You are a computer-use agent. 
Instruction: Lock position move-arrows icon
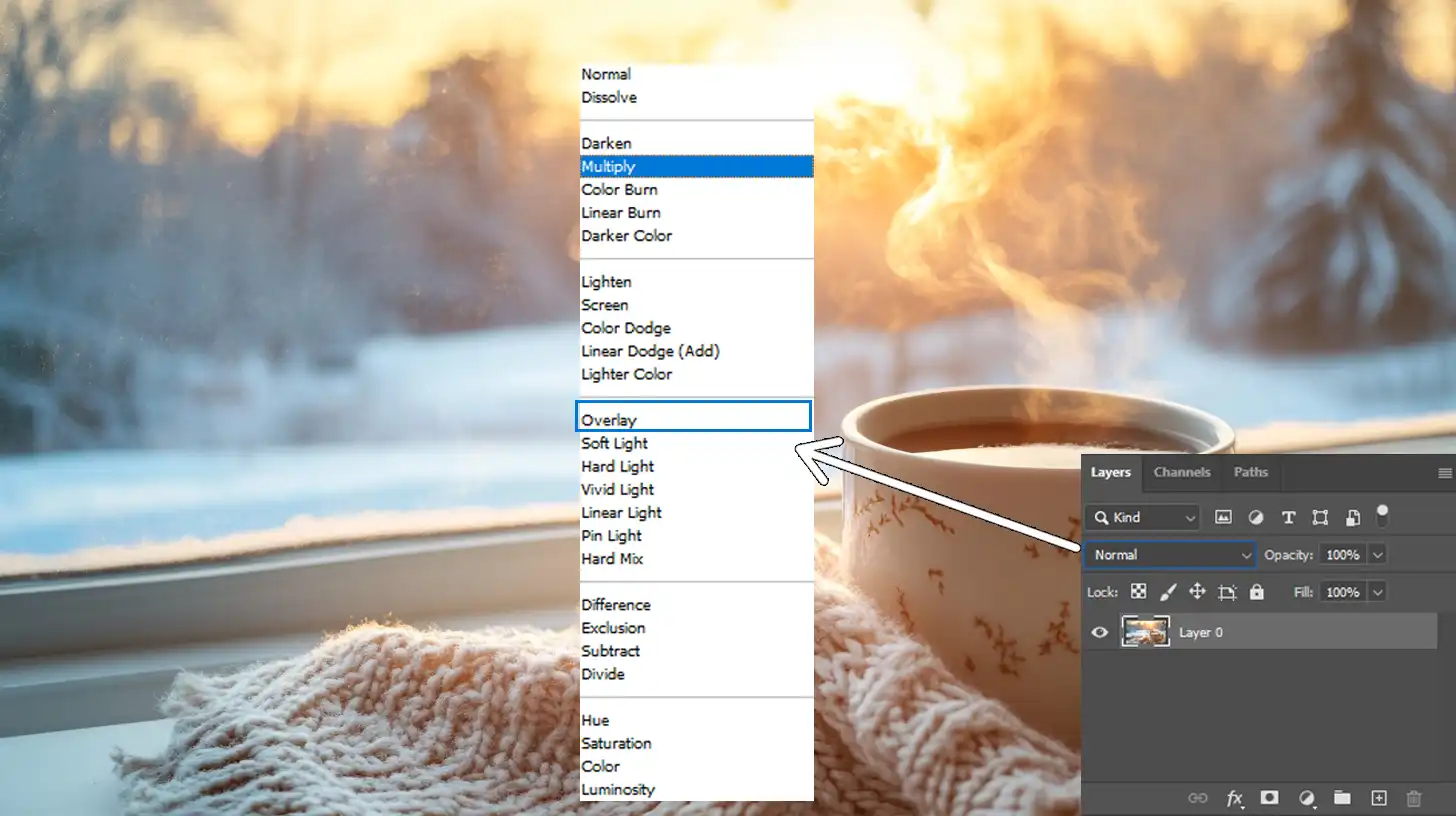1198,592
